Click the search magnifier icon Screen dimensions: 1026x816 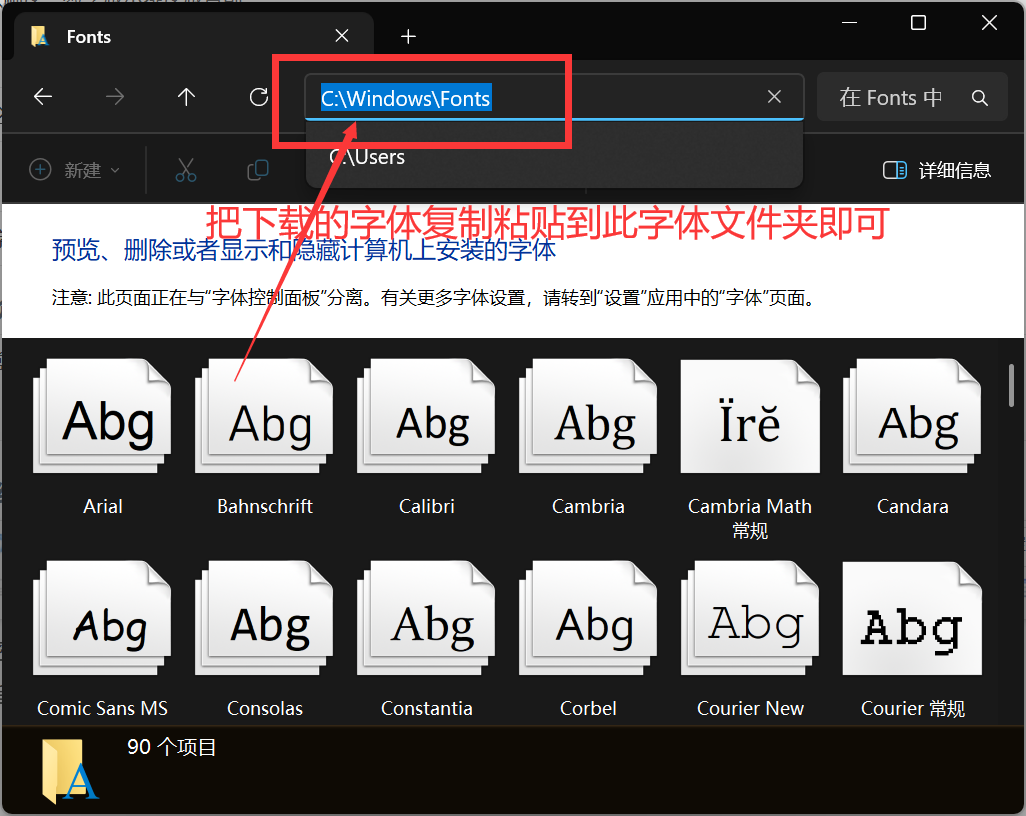pyautogui.click(x=980, y=98)
